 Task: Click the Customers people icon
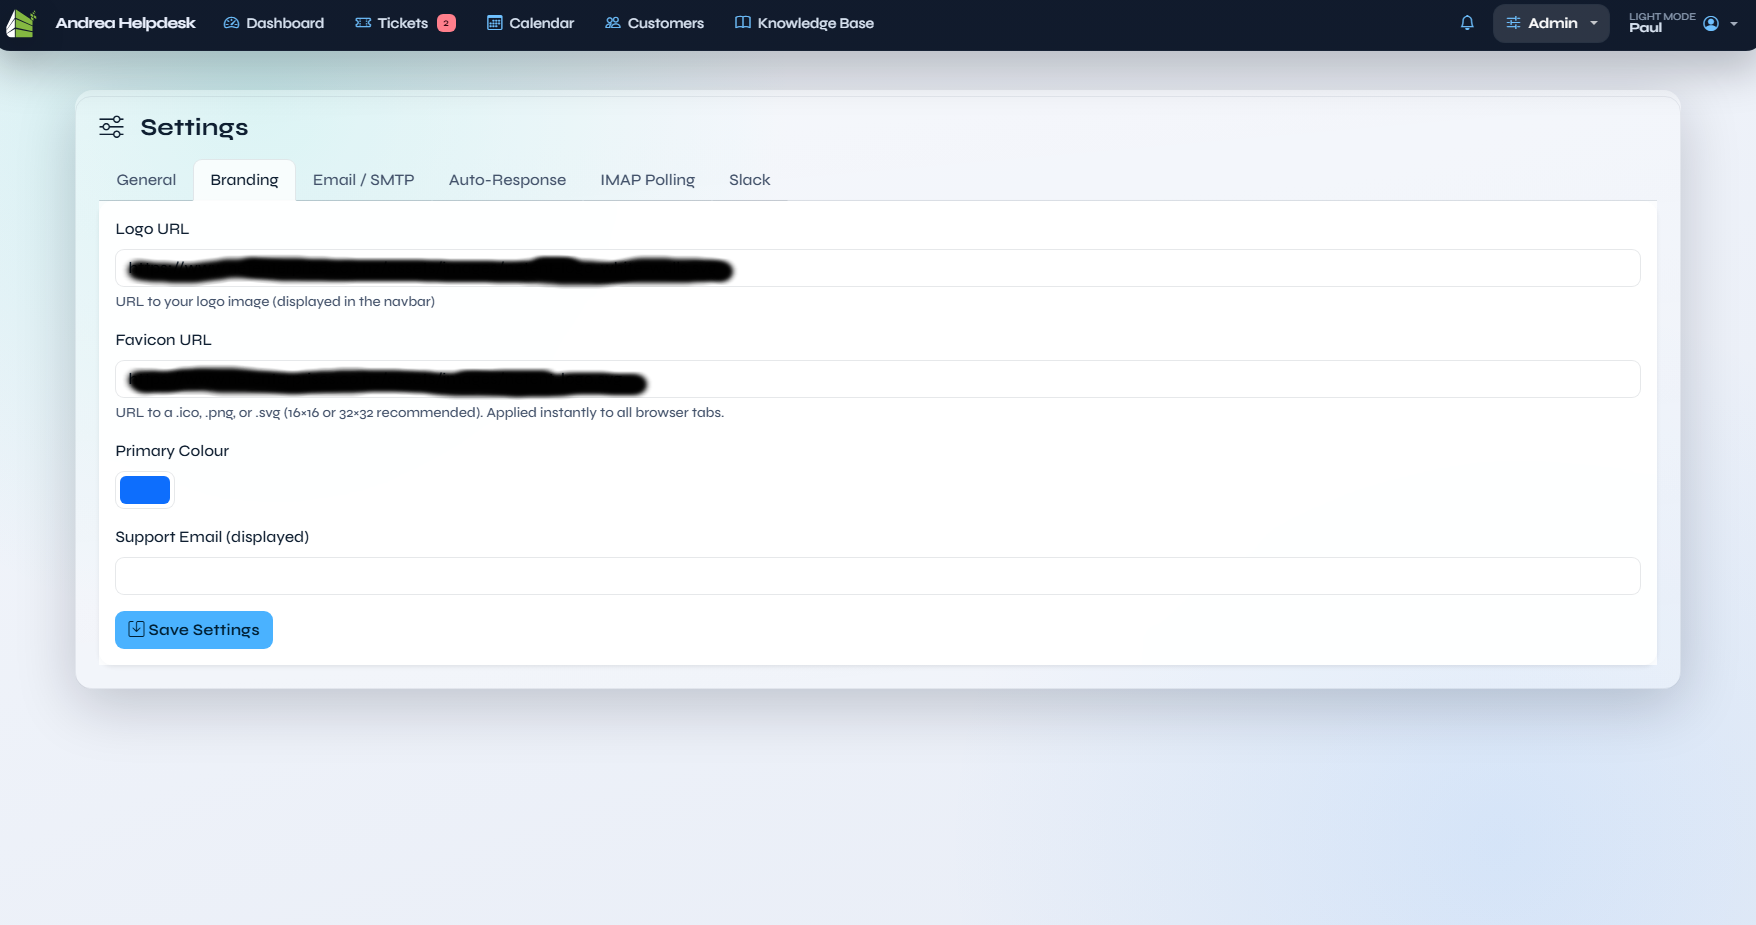(x=612, y=22)
